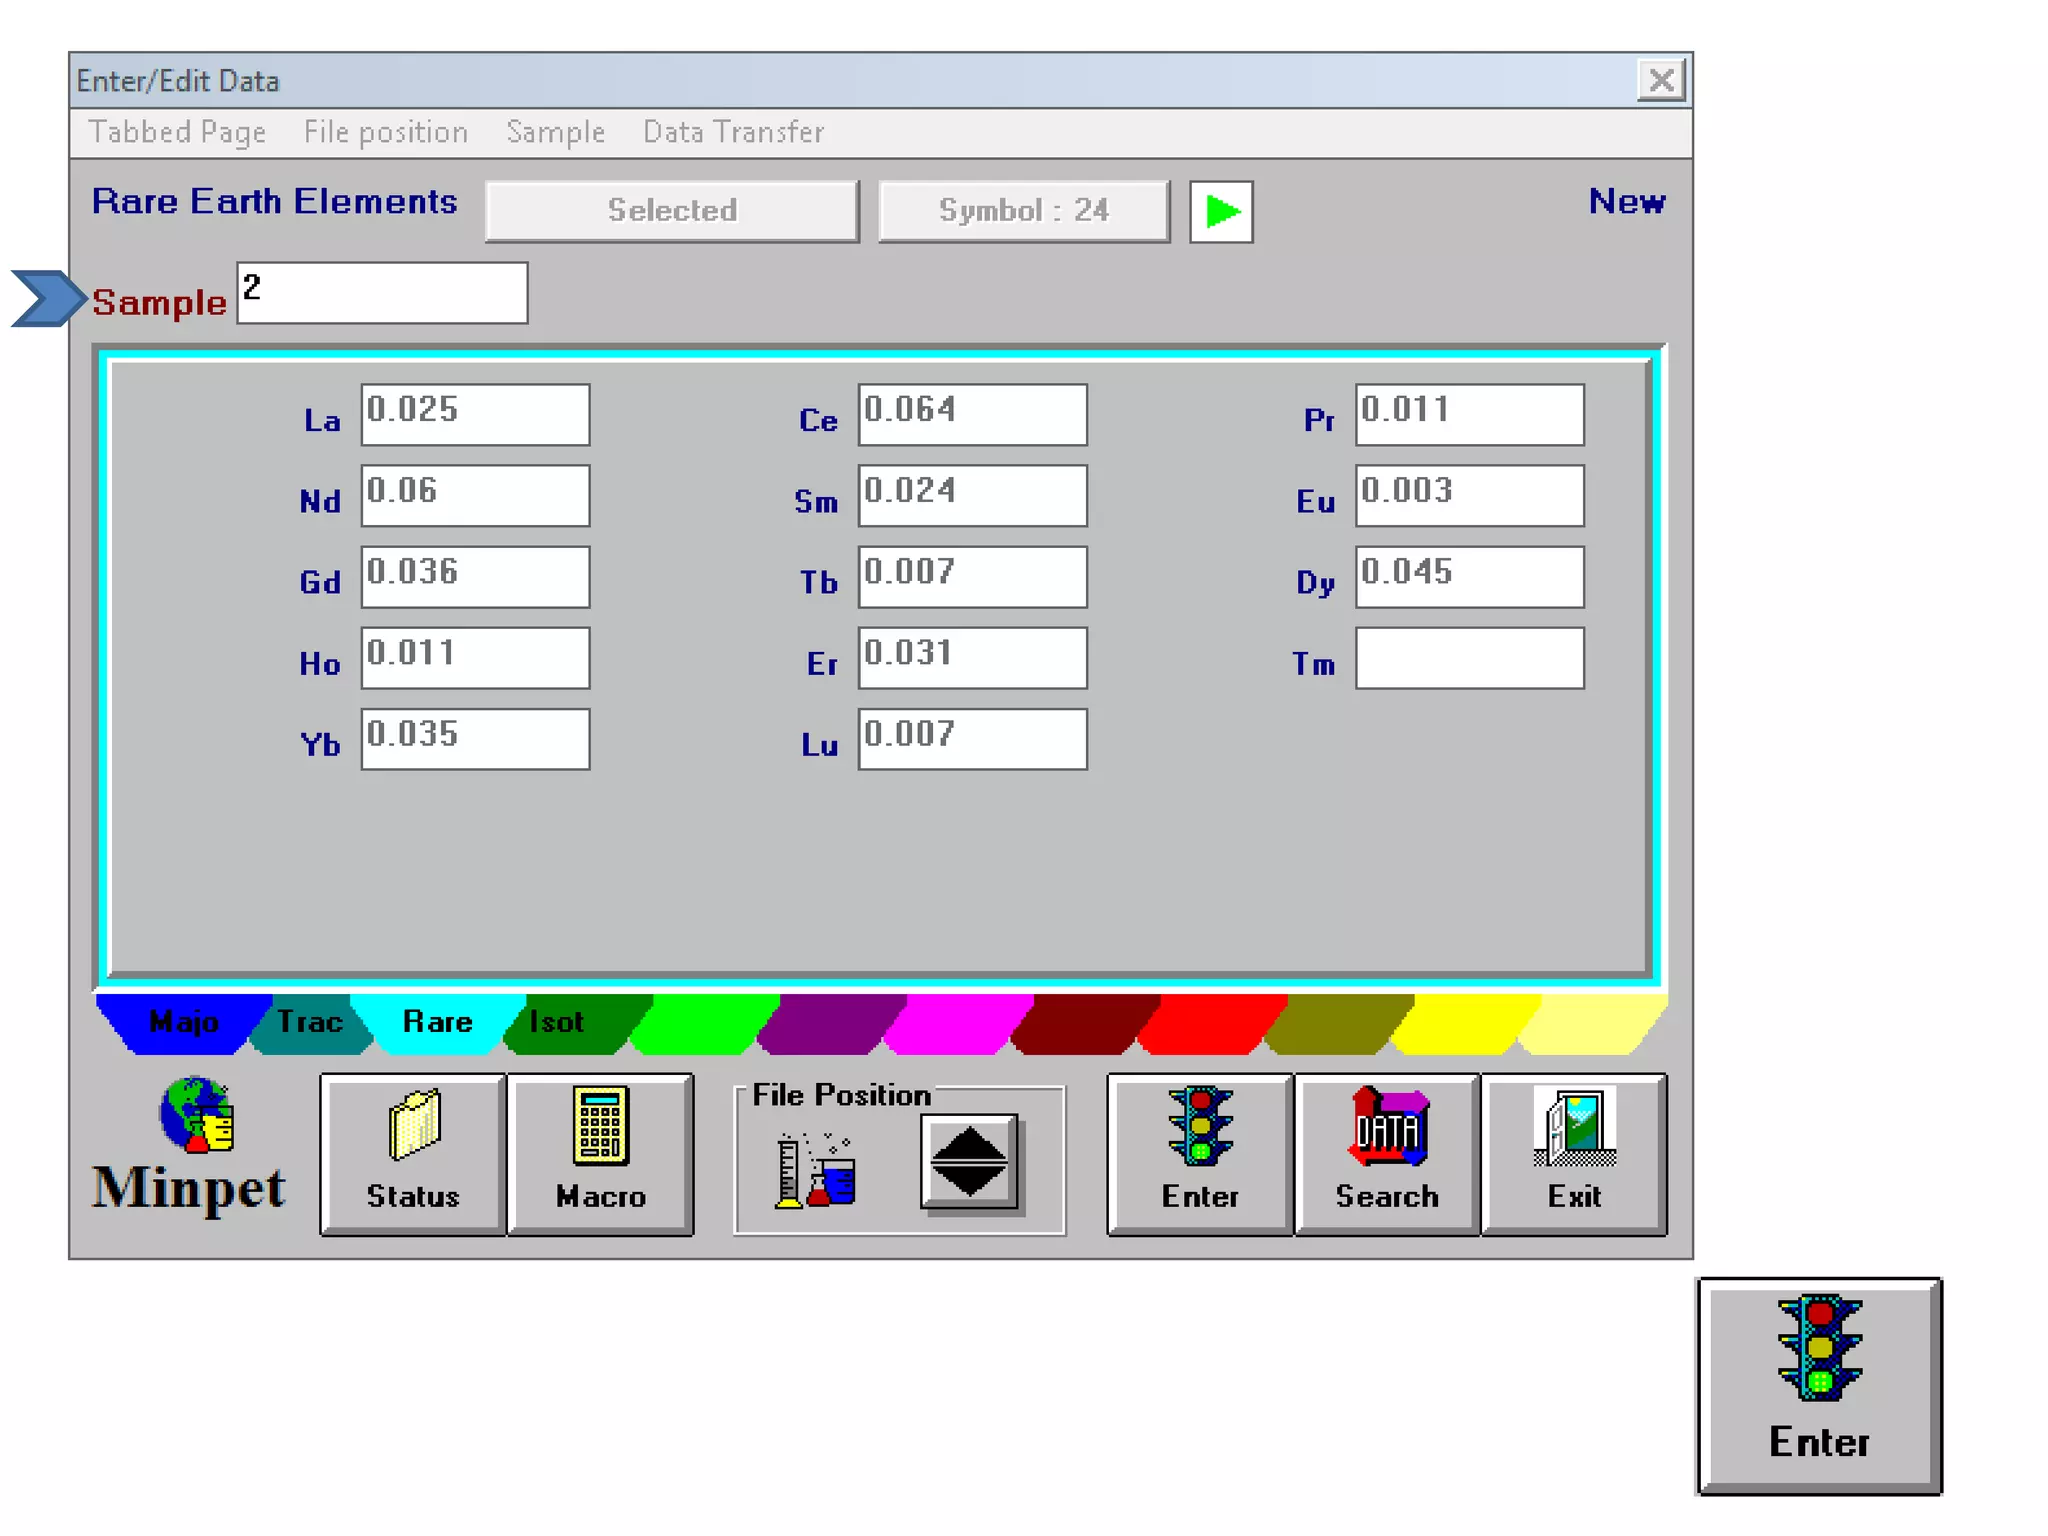Open the Tabbed Page menu
The height and width of the screenshot is (1536, 2048).
177,132
